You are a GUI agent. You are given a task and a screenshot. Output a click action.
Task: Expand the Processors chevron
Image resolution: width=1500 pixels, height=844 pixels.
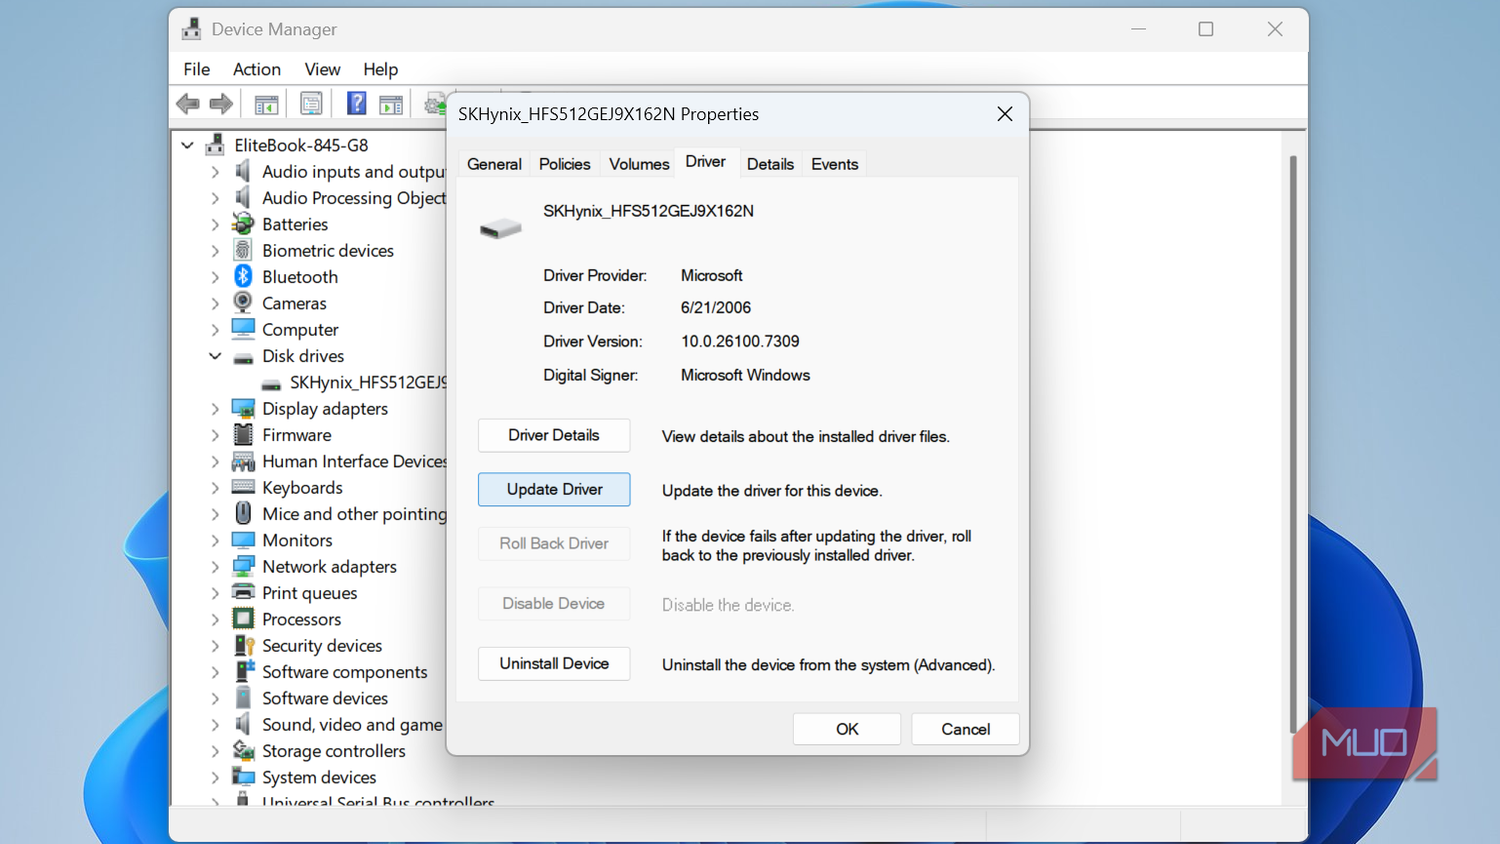[215, 619]
